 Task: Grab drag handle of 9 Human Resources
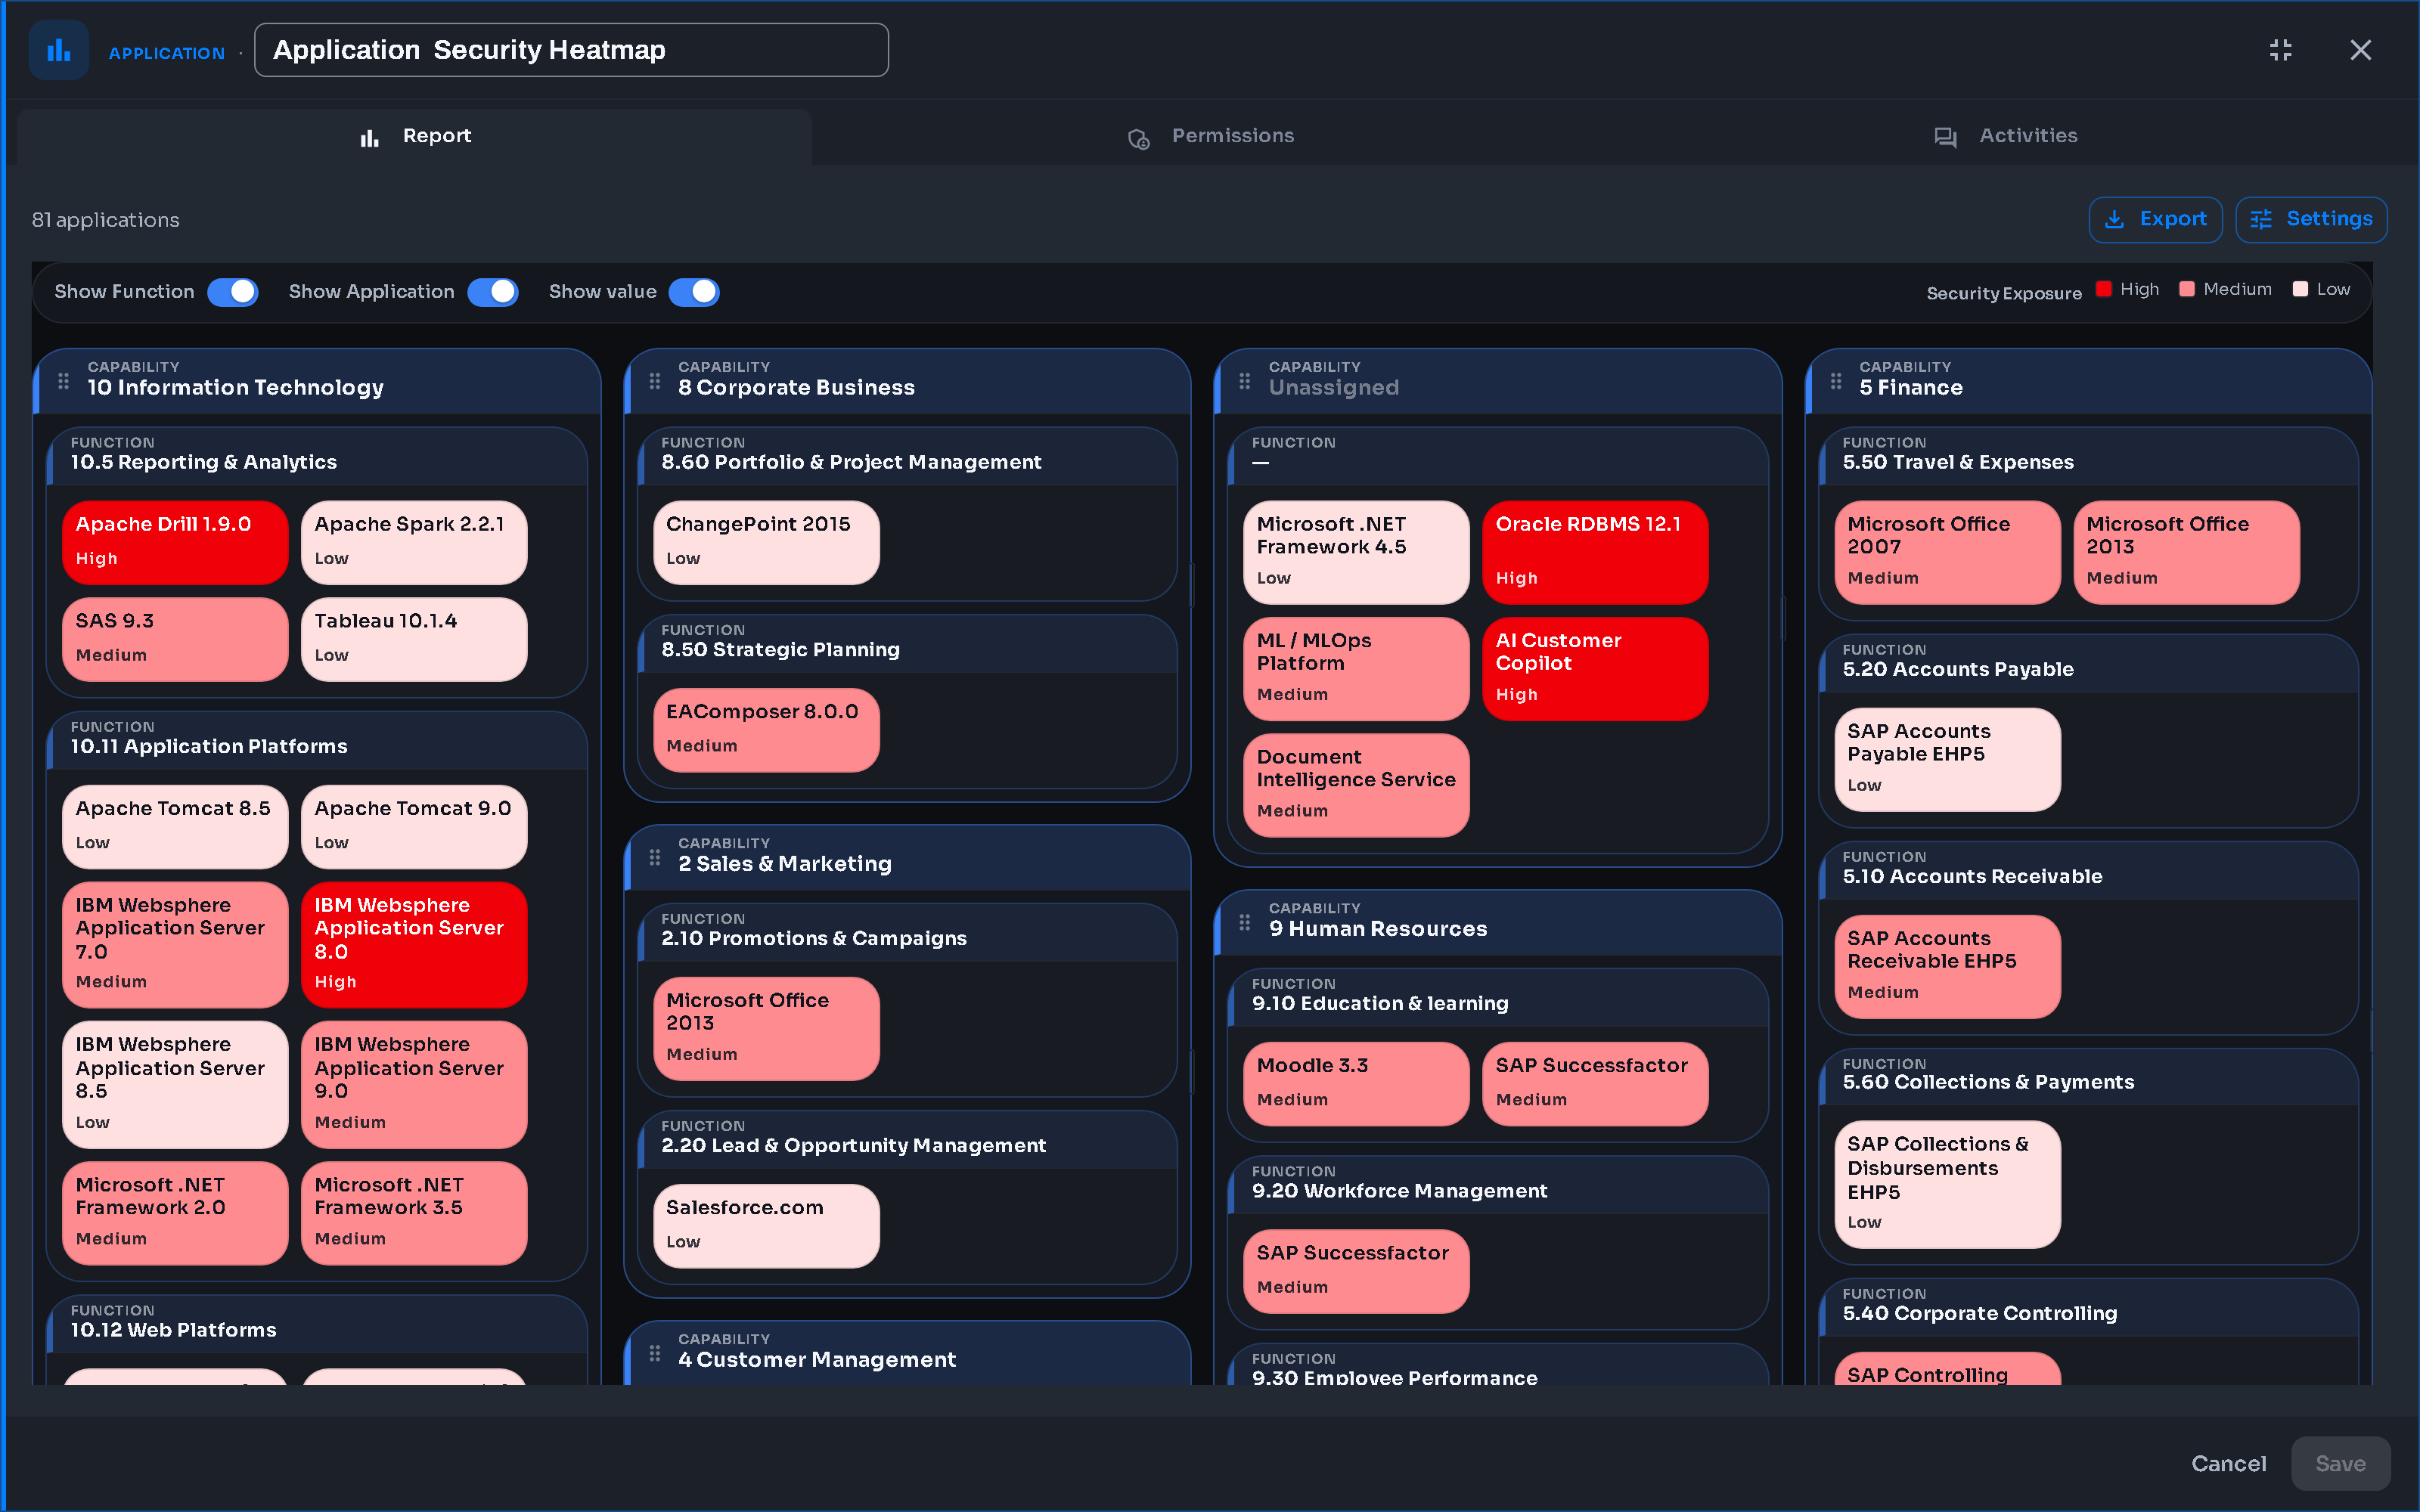[1244, 922]
